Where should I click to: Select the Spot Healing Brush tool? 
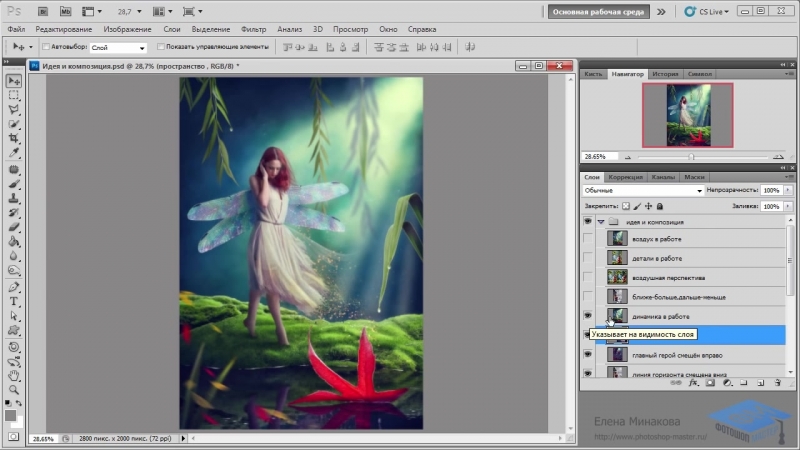[x=14, y=169]
